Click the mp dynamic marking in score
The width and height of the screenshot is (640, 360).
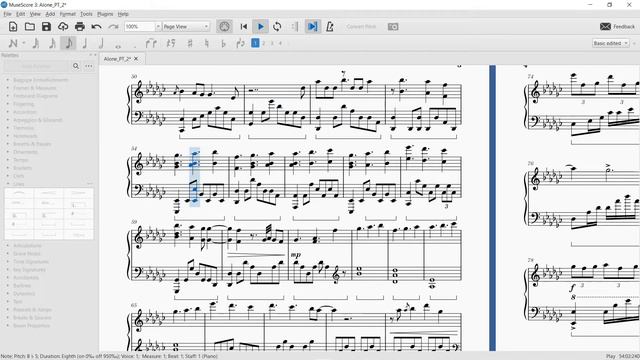point(296,255)
